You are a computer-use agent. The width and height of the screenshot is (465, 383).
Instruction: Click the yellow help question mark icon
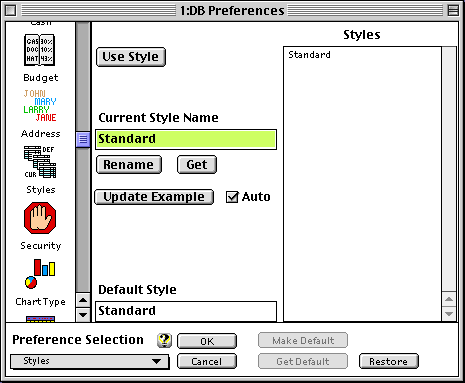[164, 340]
